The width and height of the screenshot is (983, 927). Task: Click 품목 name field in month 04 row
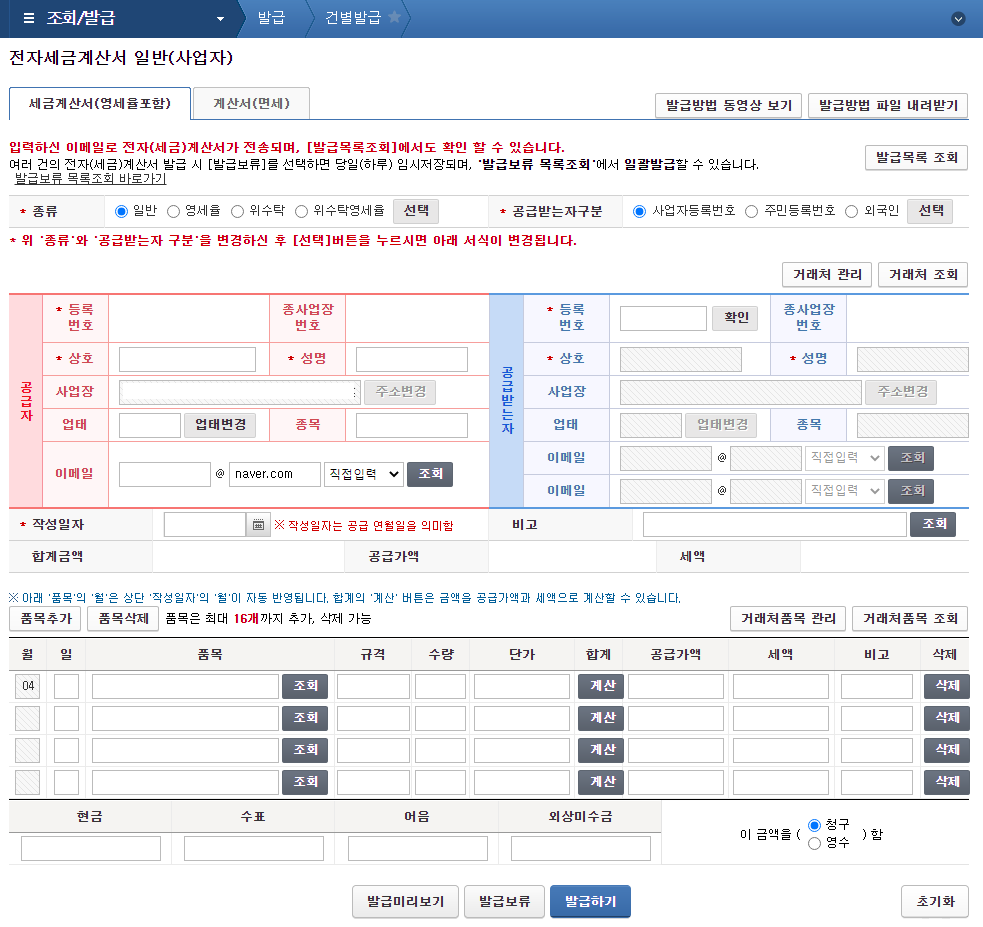pos(186,686)
